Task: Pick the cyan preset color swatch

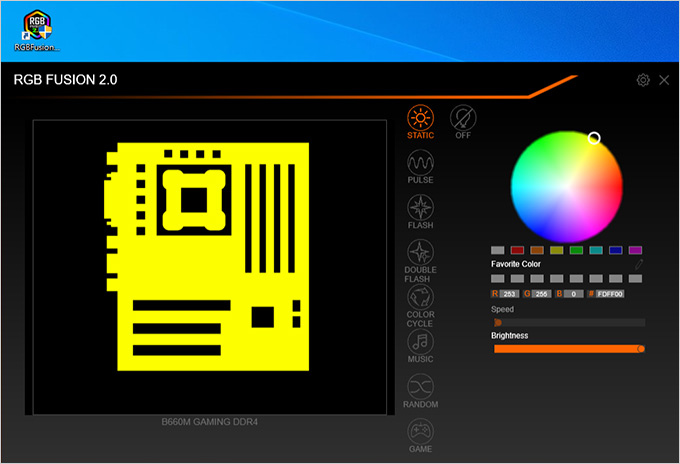Action: [x=596, y=250]
